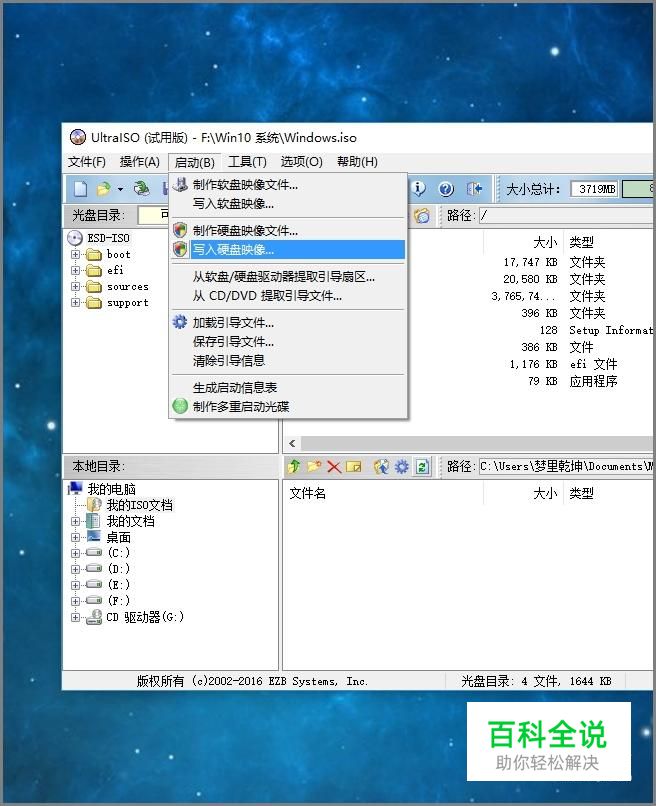The height and width of the screenshot is (806, 656).
Task: Click the Open file folder icon
Action: [104, 189]
